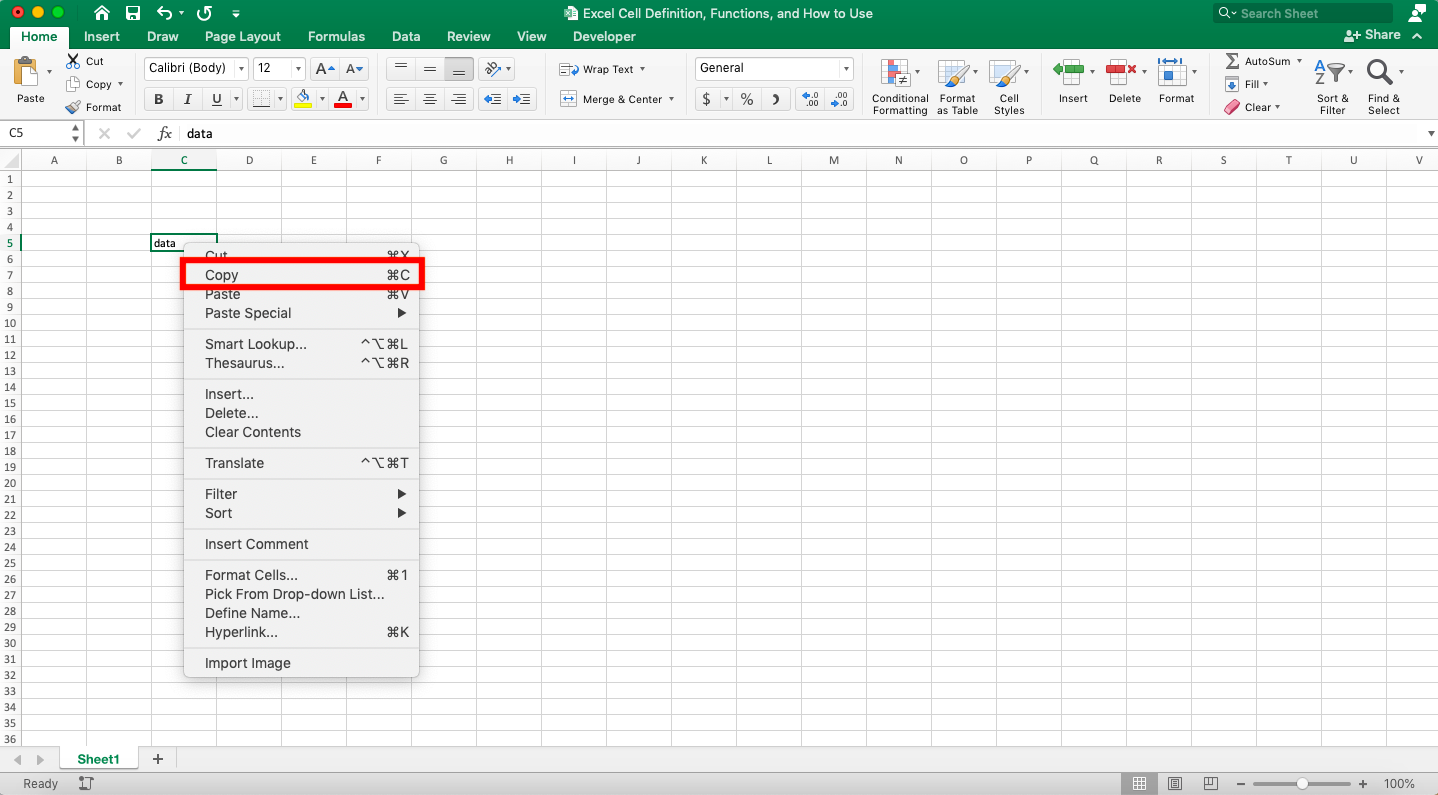Screen dimensions: 1438x795
Task: Click the Search Sheet field
Action: click(x=1303, y=13)
